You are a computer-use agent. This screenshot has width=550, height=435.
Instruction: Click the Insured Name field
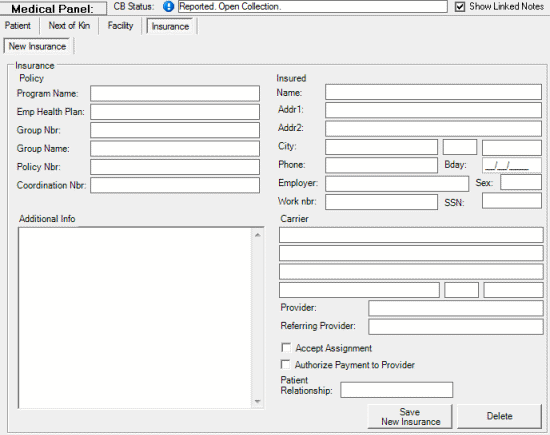(433, 92)
